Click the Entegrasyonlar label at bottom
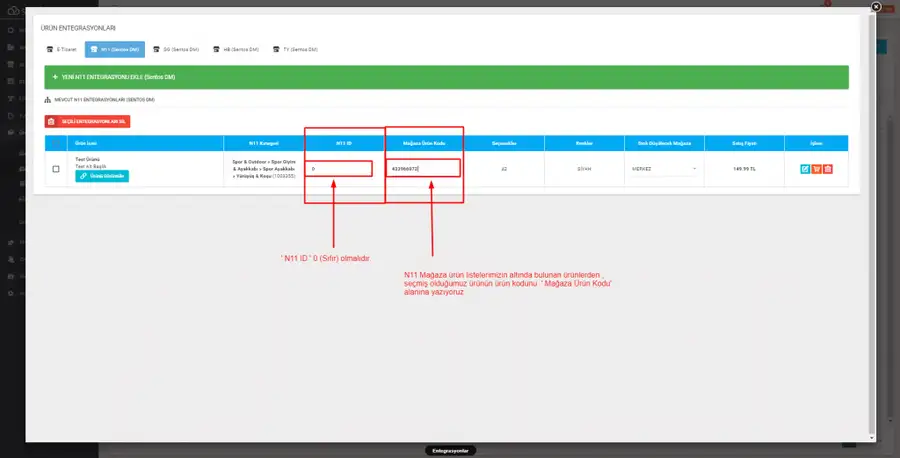Screen dimensions: 900x458 451,451
